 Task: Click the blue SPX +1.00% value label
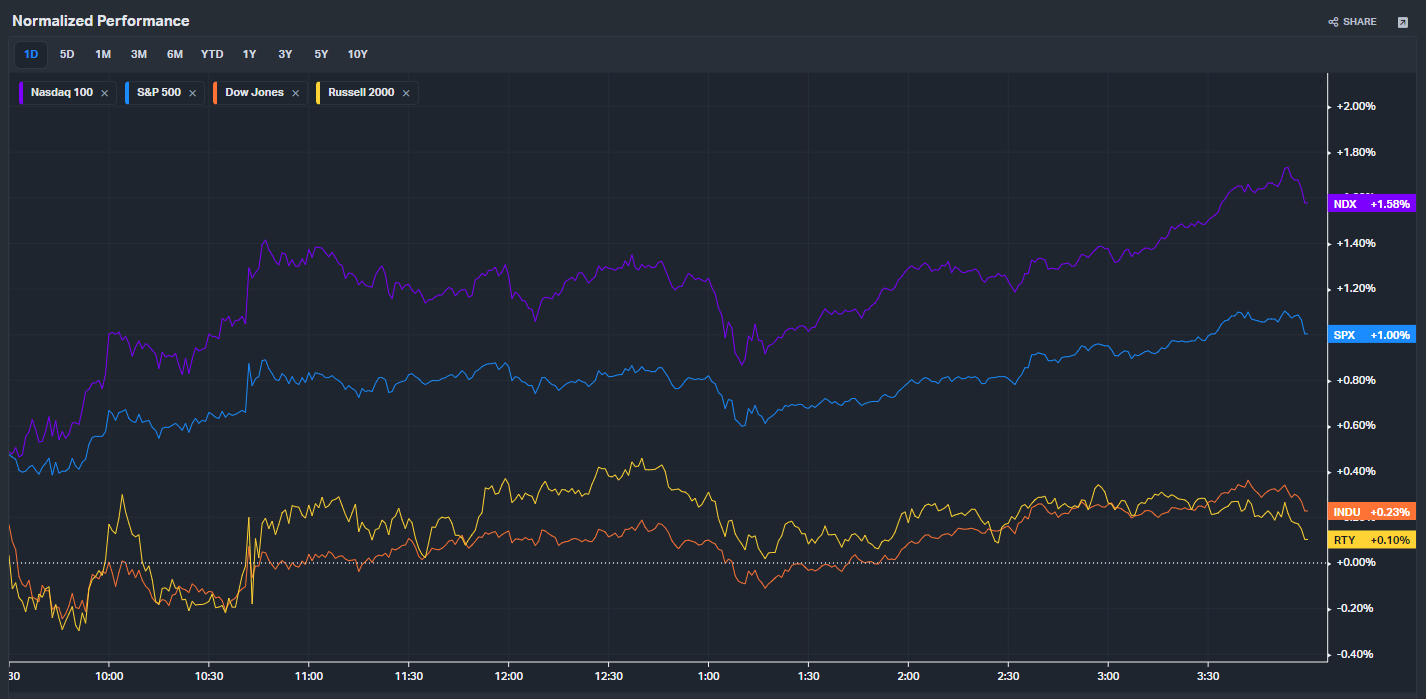click(x=1371, y=335)
